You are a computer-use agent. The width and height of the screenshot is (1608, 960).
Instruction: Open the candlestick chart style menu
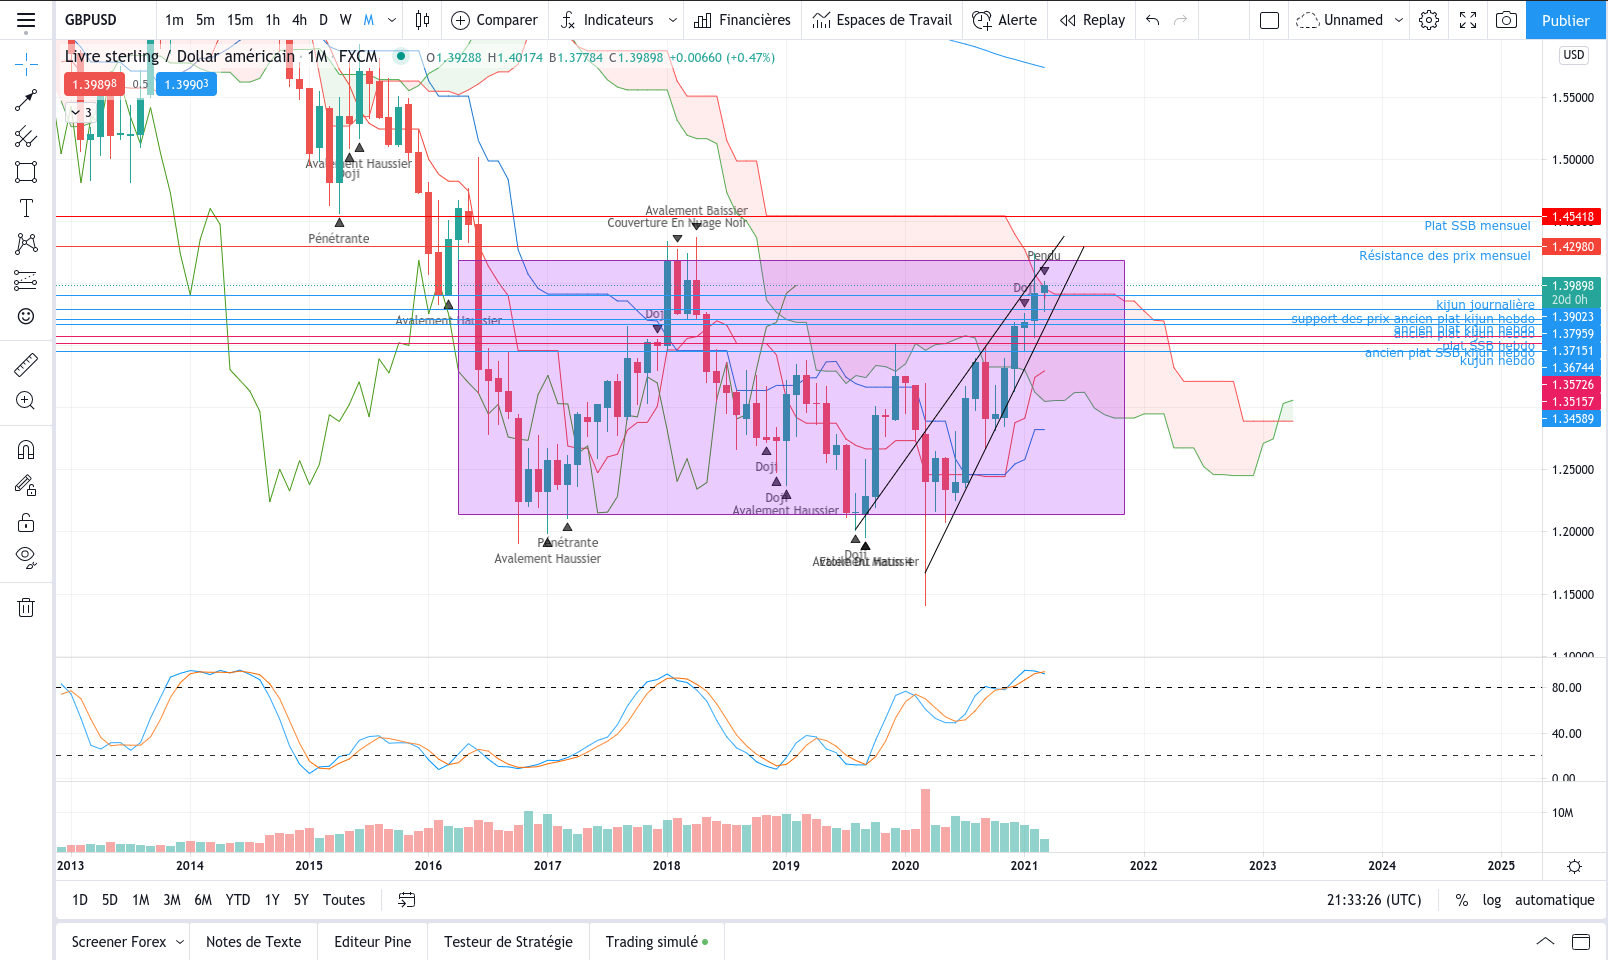click(x=423, y=20)
